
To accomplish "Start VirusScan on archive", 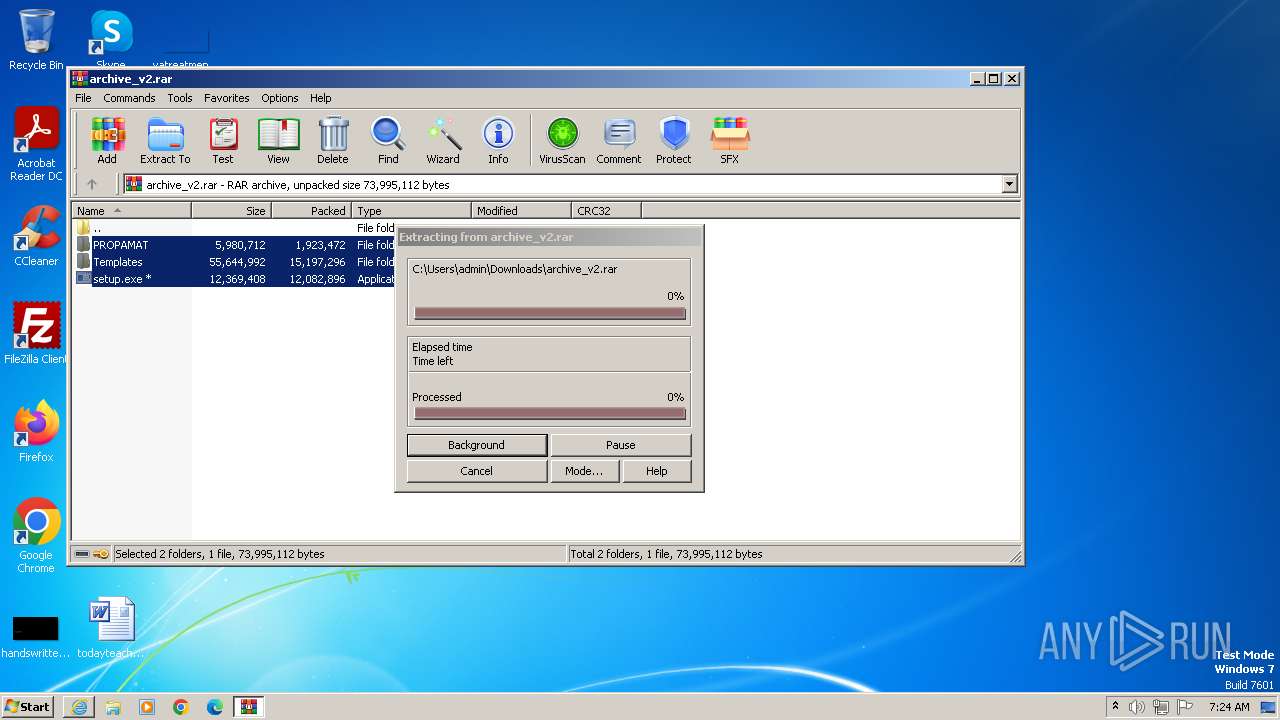I will click(562, 140).
